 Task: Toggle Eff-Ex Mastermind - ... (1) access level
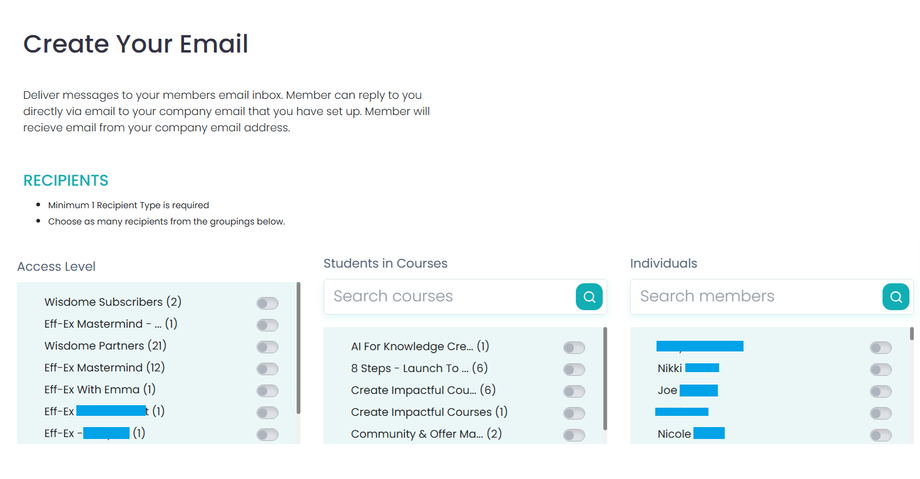[x=267, y=325]
